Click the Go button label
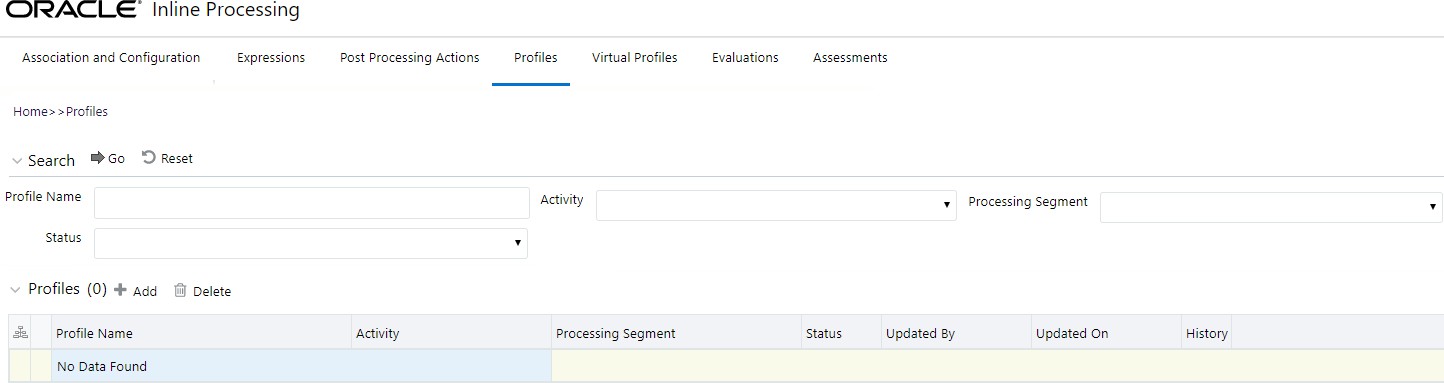This screenshot has width=1444, height=383. [x=116, y=159]
